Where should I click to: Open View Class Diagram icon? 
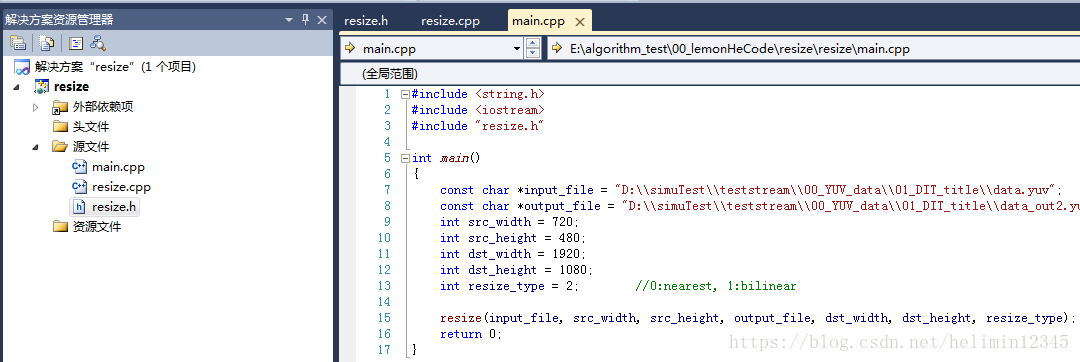(x=98, y=43)
